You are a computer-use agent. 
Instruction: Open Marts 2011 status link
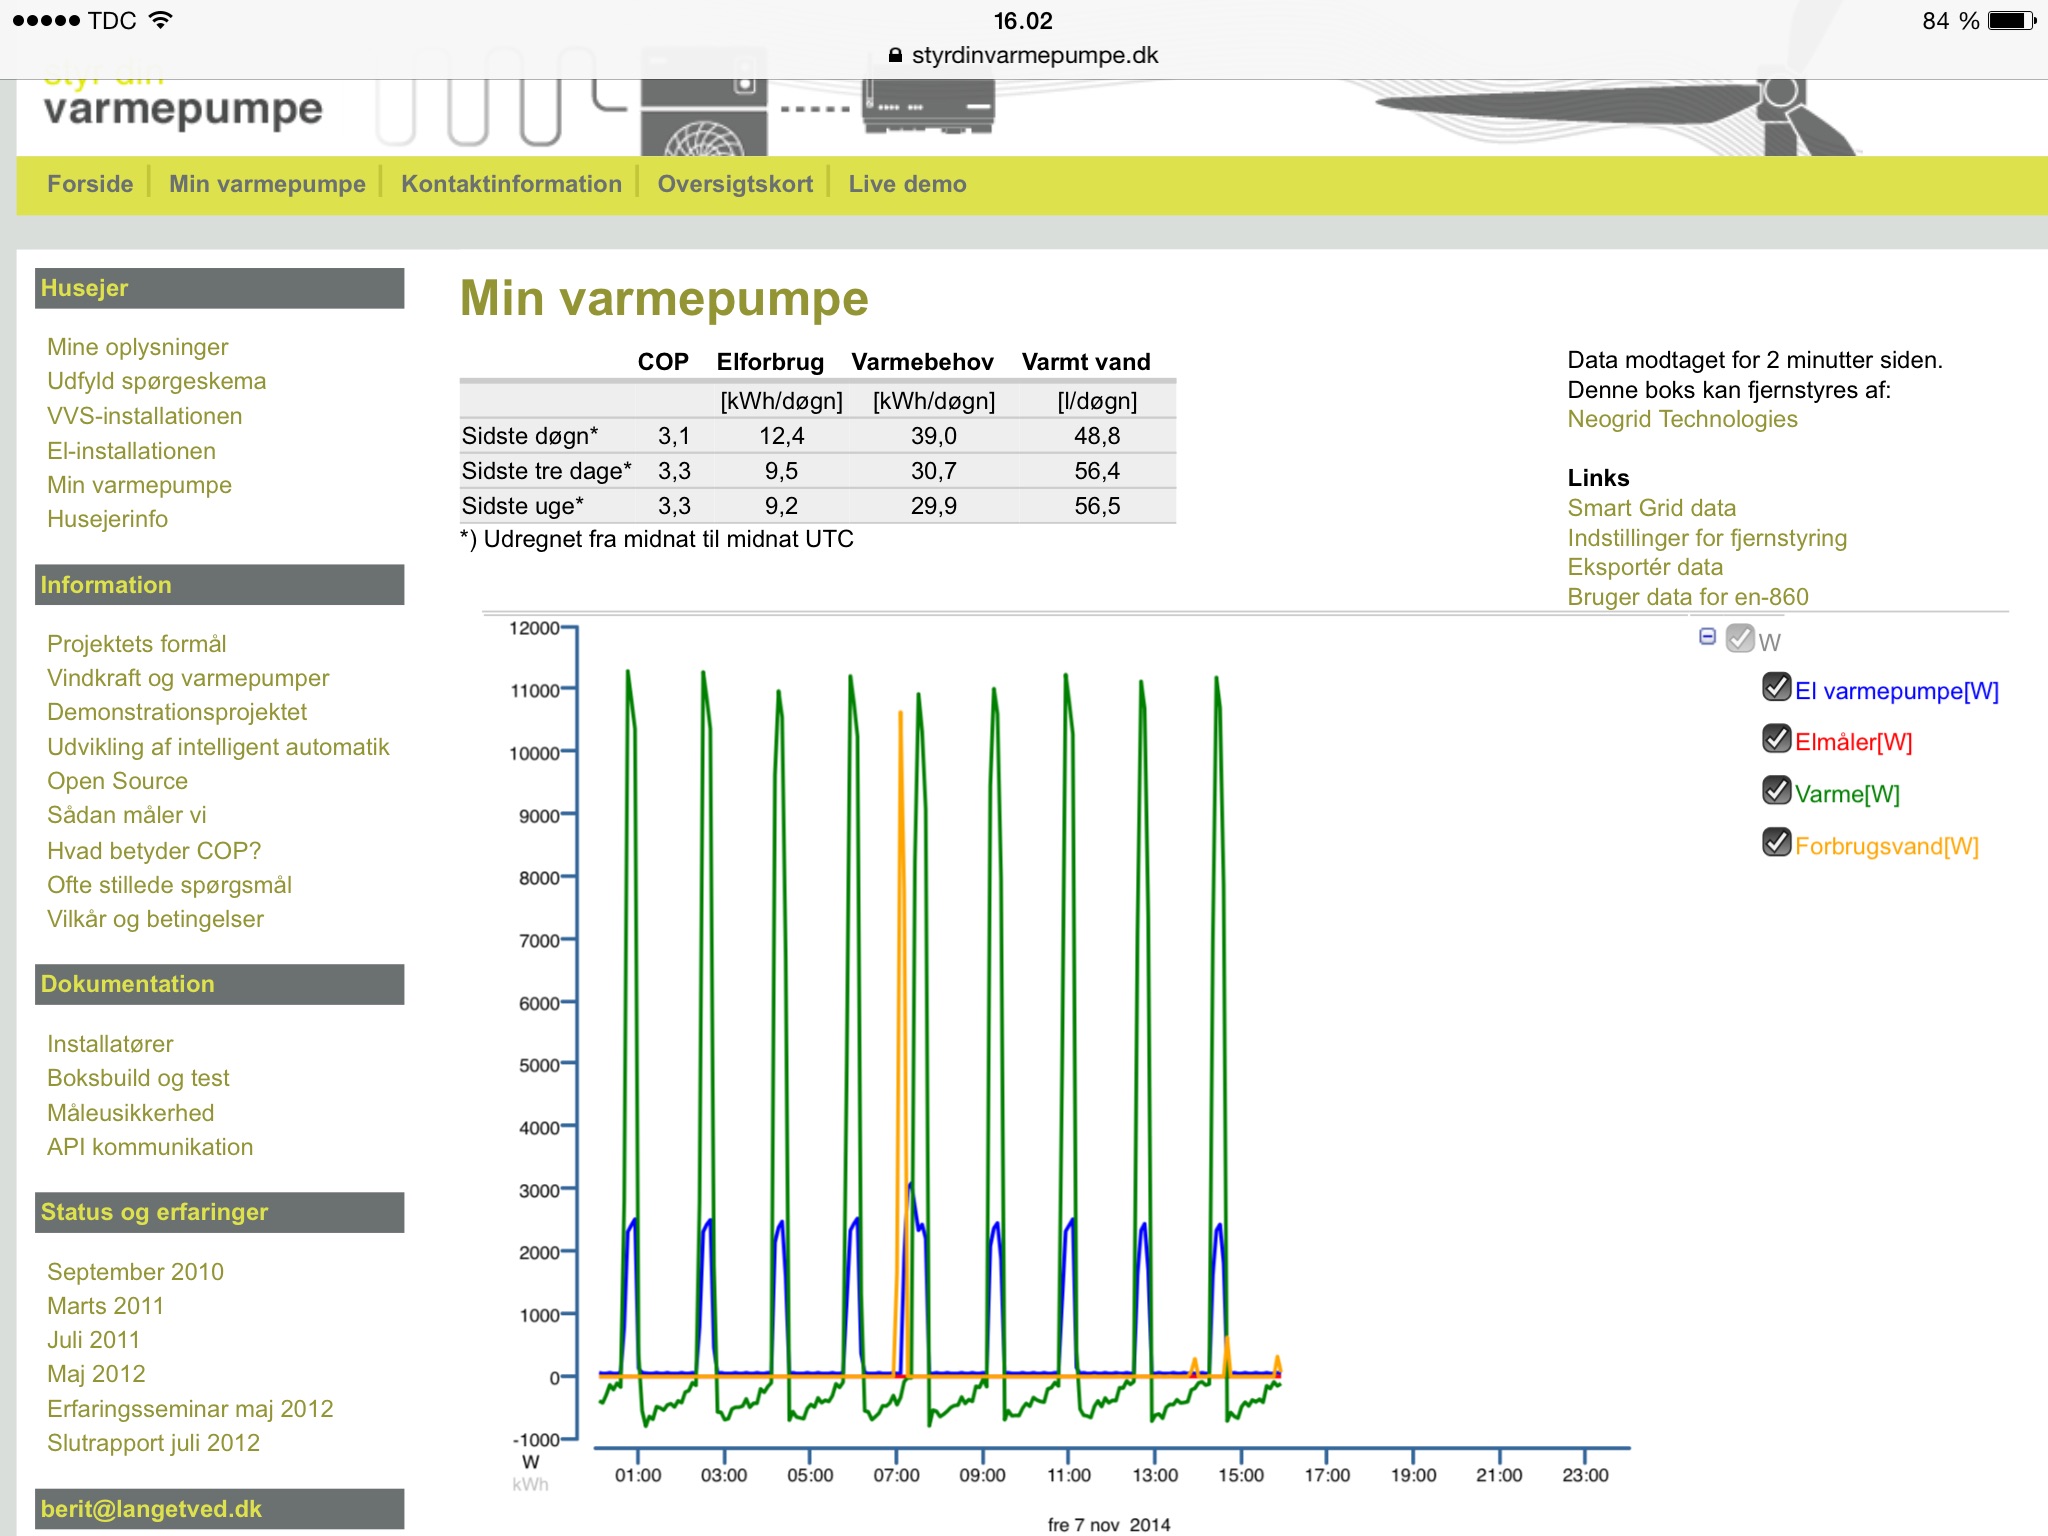pyautogui.click(x=105, y=1306)
